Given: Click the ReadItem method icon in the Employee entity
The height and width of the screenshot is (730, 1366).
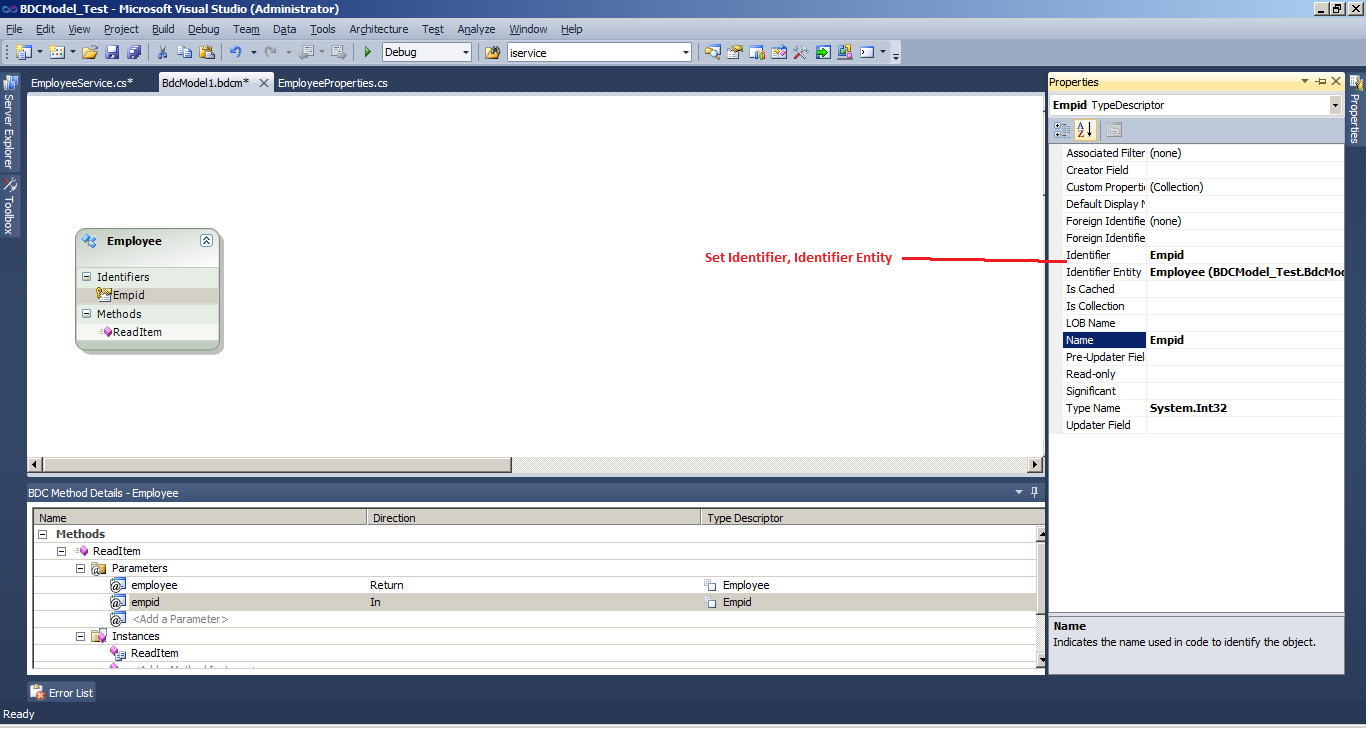Looking at the screenshot, I should coord(106,332).
